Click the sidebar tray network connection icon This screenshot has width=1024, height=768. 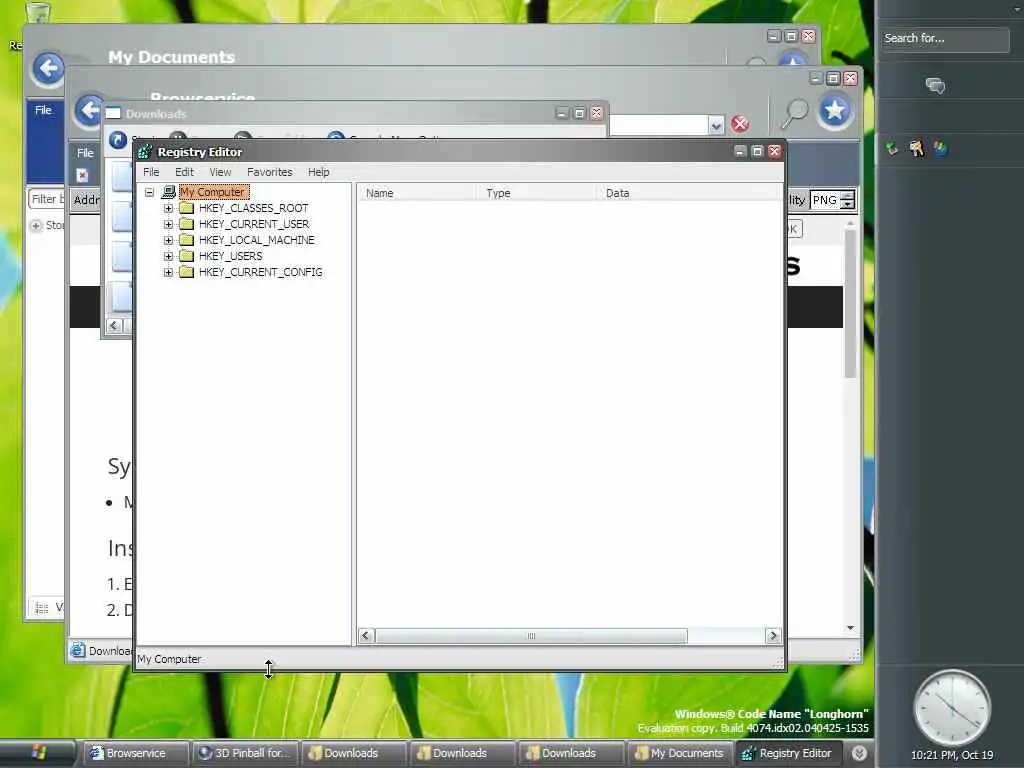click(x=892, y=149)
